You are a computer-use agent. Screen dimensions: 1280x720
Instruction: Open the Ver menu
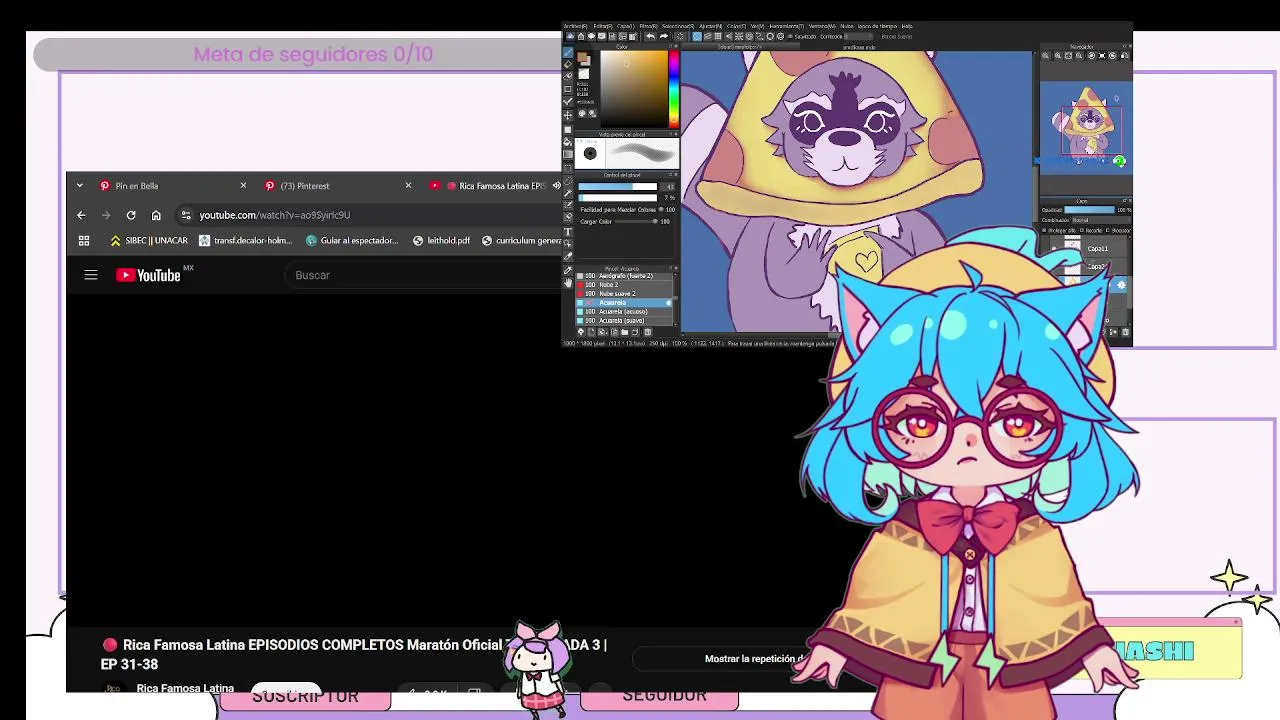pos(757,26)
